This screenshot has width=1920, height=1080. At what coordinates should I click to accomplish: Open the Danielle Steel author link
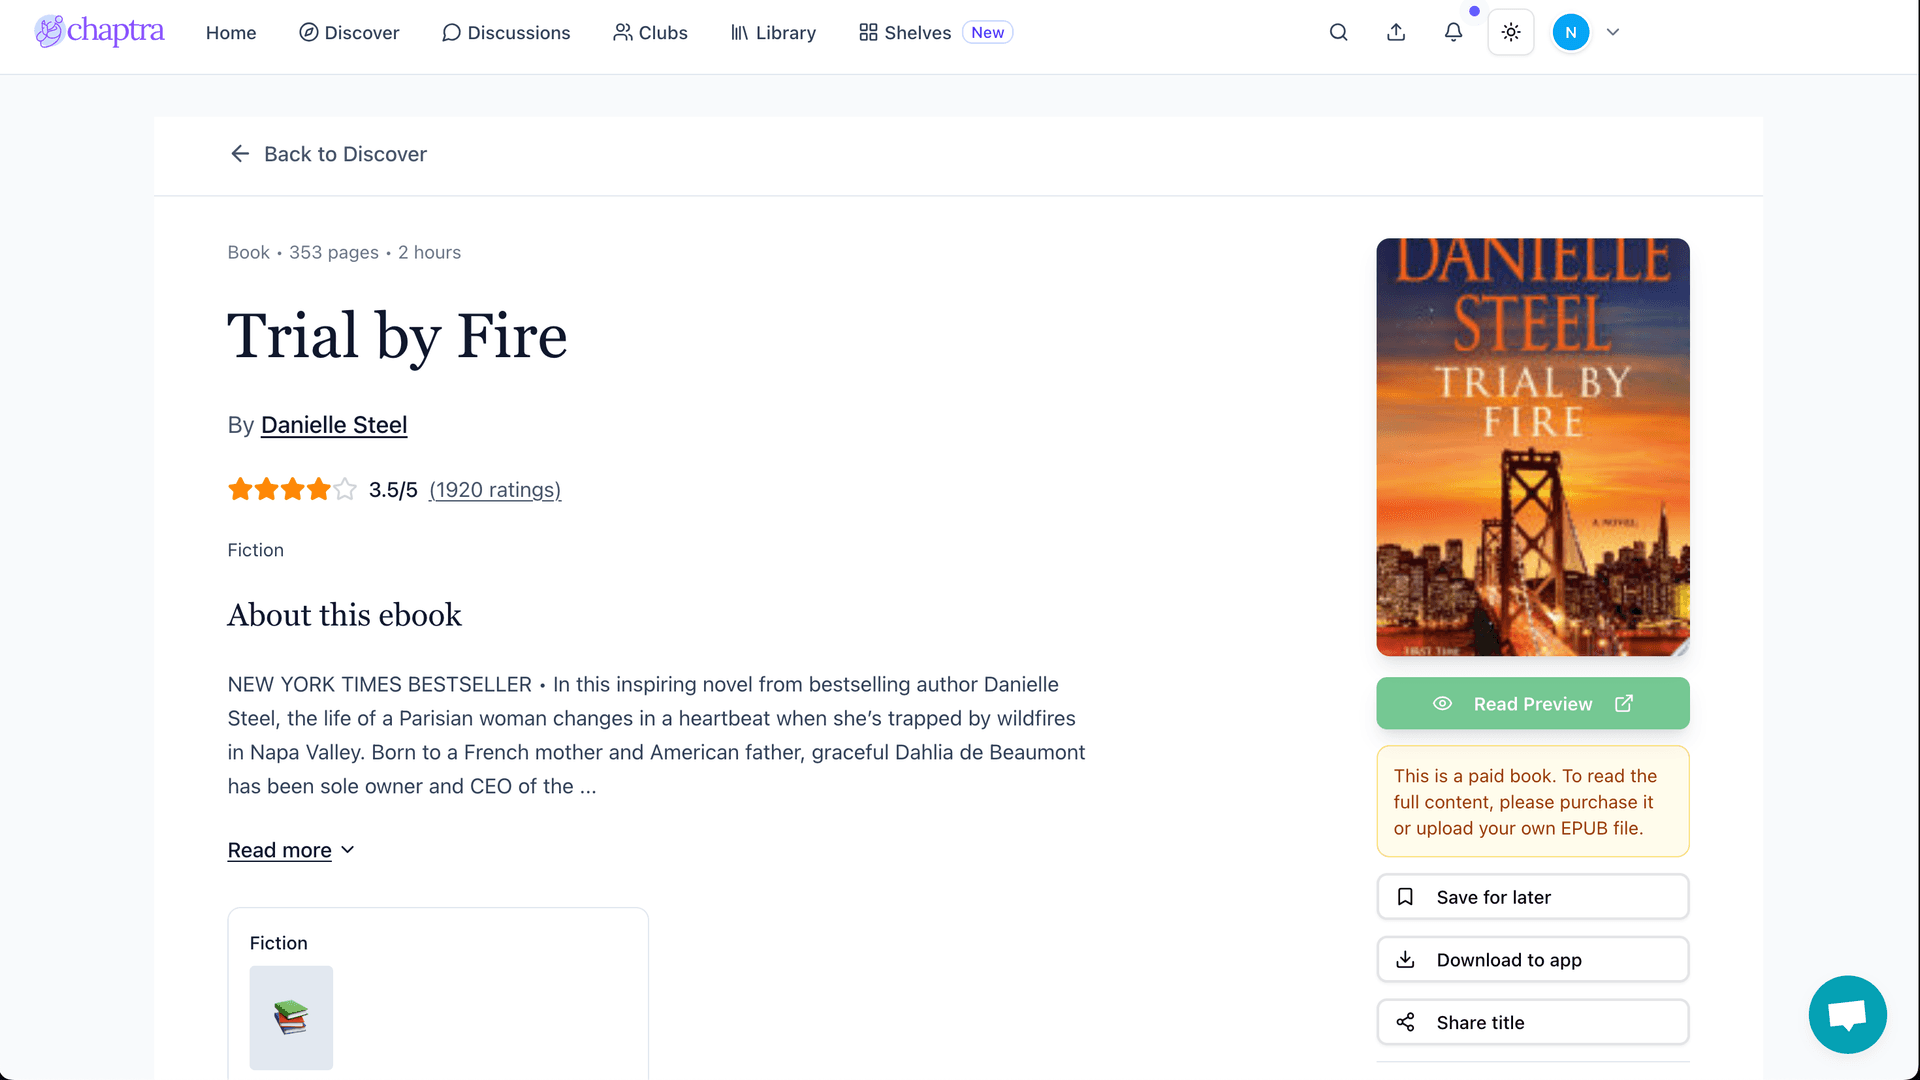pyautogui.click(x=333, y=424)
